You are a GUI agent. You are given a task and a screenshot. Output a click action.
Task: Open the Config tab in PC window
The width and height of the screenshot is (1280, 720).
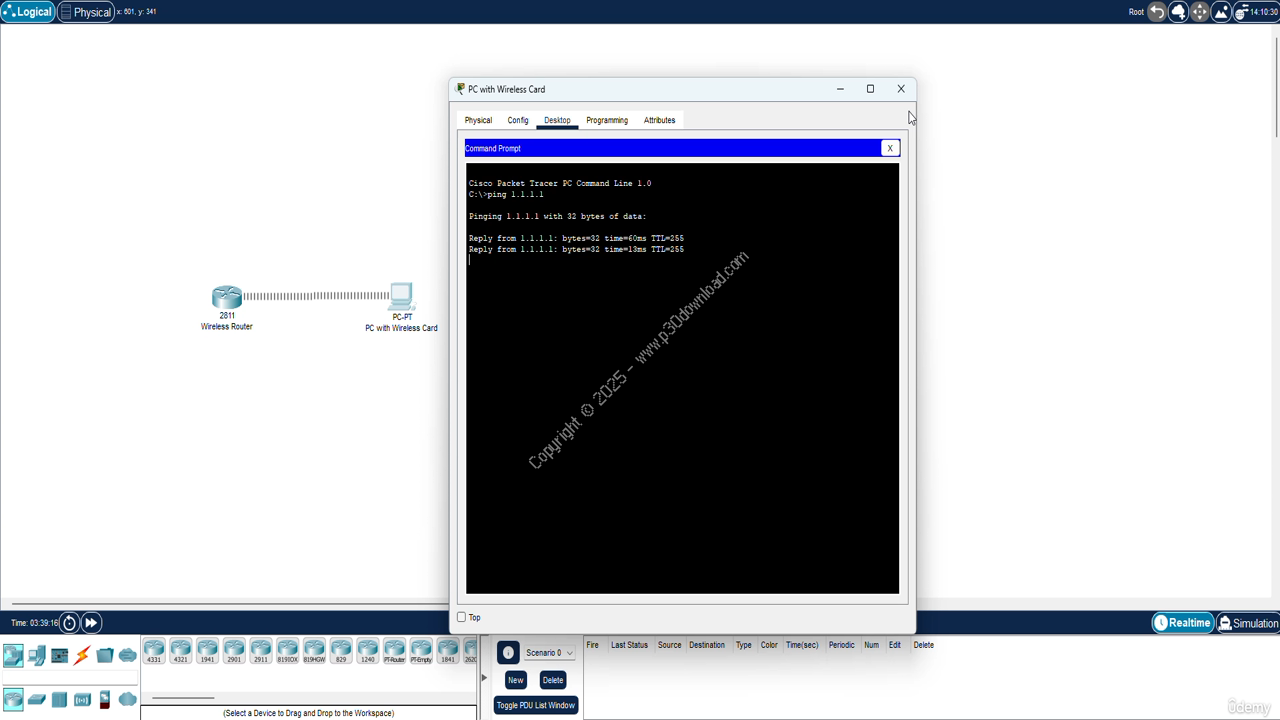click(518, 120)
